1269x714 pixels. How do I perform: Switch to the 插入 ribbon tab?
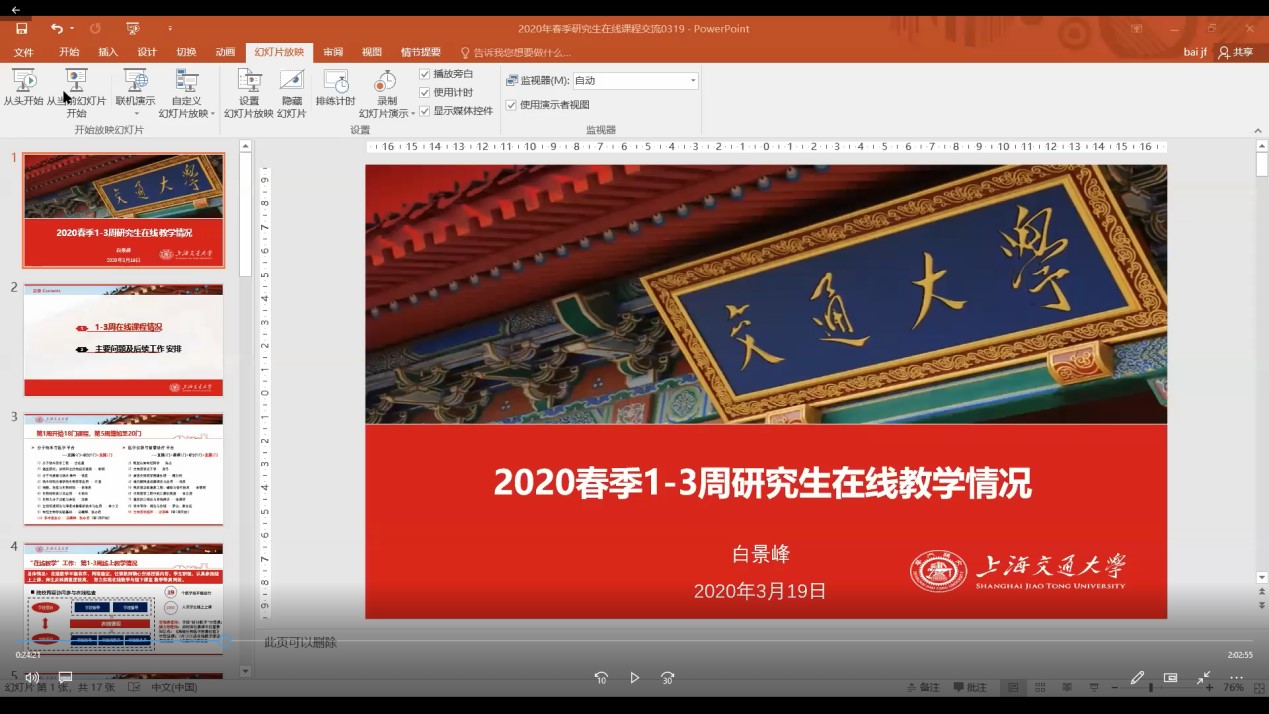[x=108, y=52]
